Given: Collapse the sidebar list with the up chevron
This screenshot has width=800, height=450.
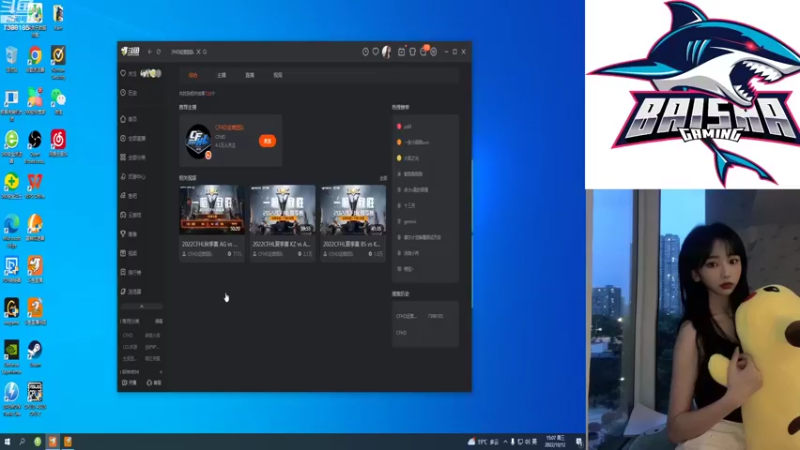Looking at the screenshot, I should point(142,306).
